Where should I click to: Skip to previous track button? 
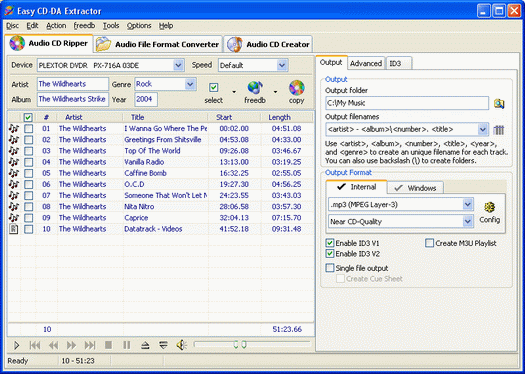click(x=35, y=345)
